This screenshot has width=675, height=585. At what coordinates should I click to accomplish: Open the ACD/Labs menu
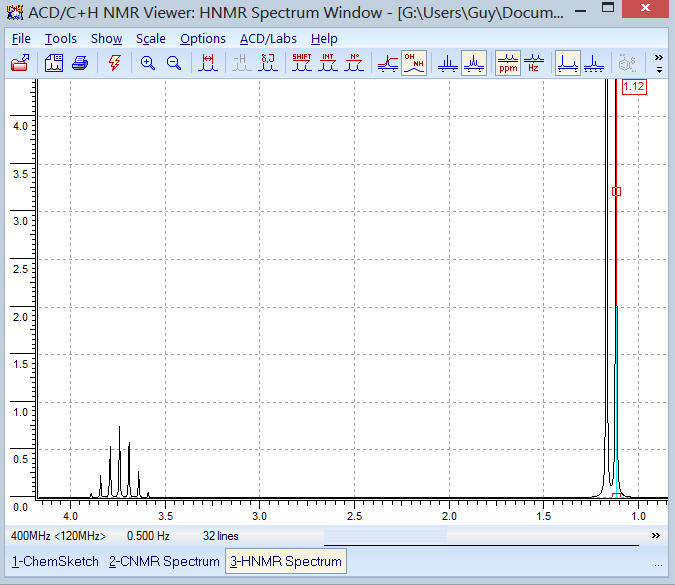(268, 39)
